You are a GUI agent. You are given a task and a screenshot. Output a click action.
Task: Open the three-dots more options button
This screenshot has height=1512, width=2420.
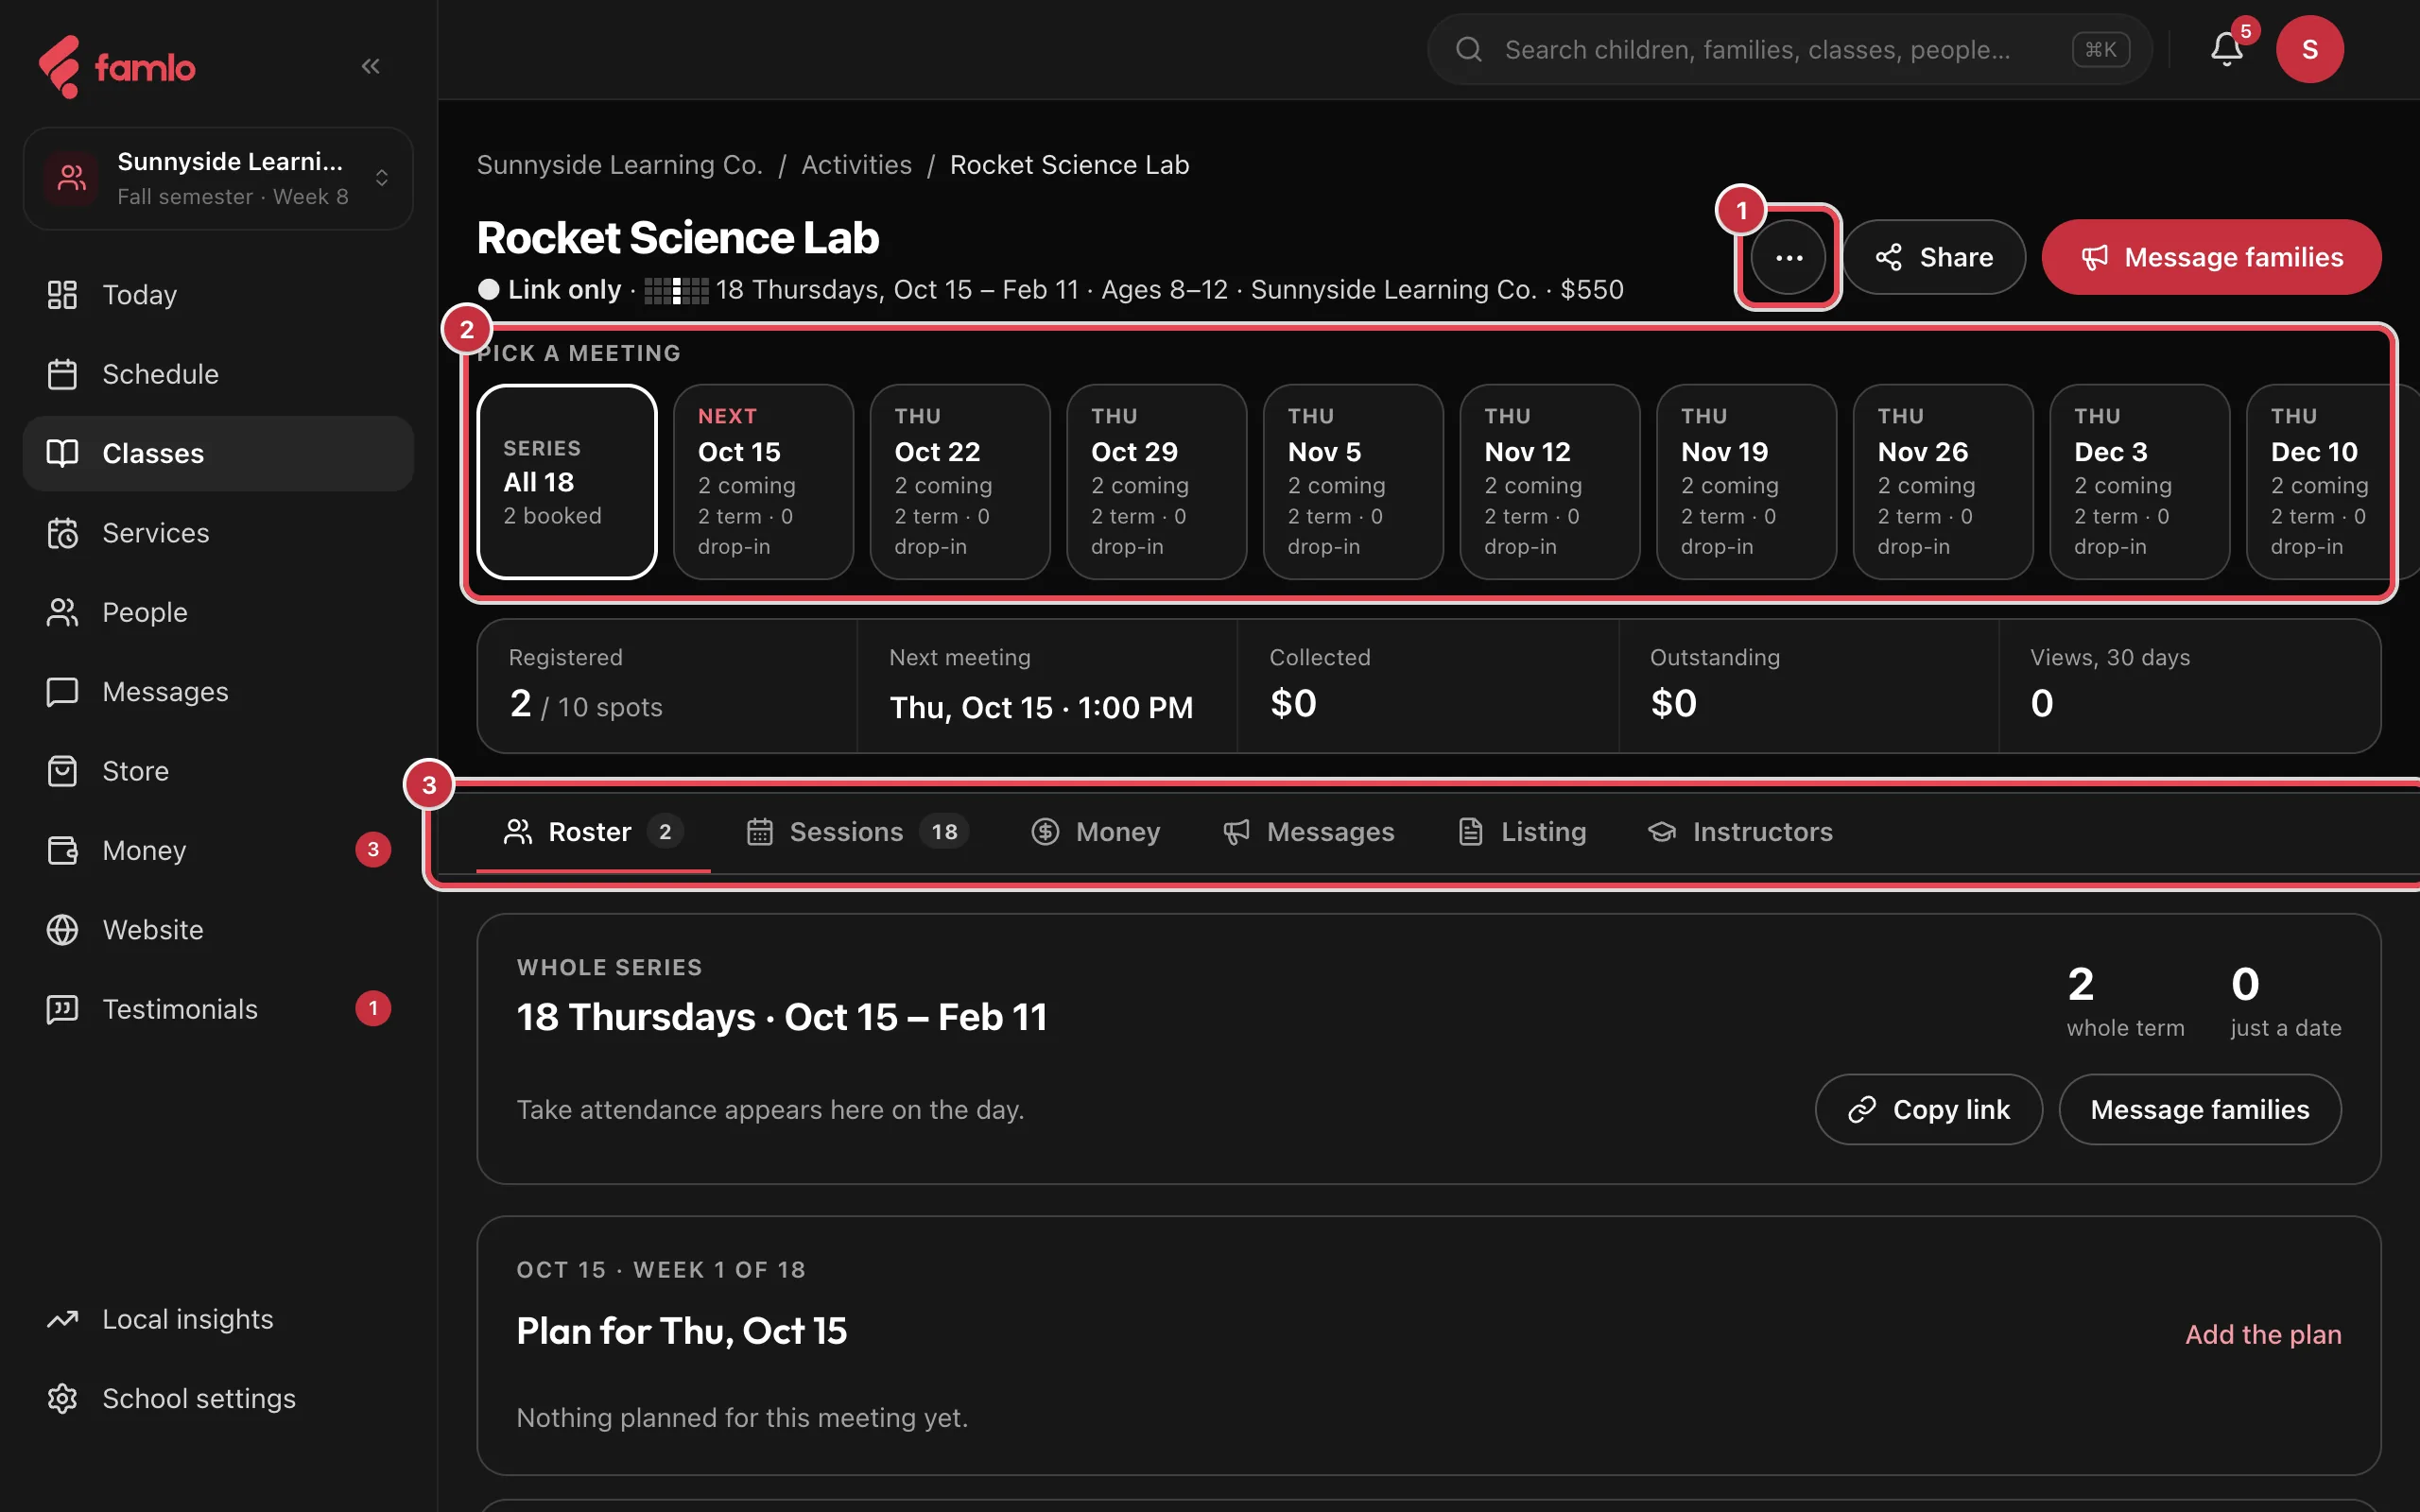(1789, 257)
